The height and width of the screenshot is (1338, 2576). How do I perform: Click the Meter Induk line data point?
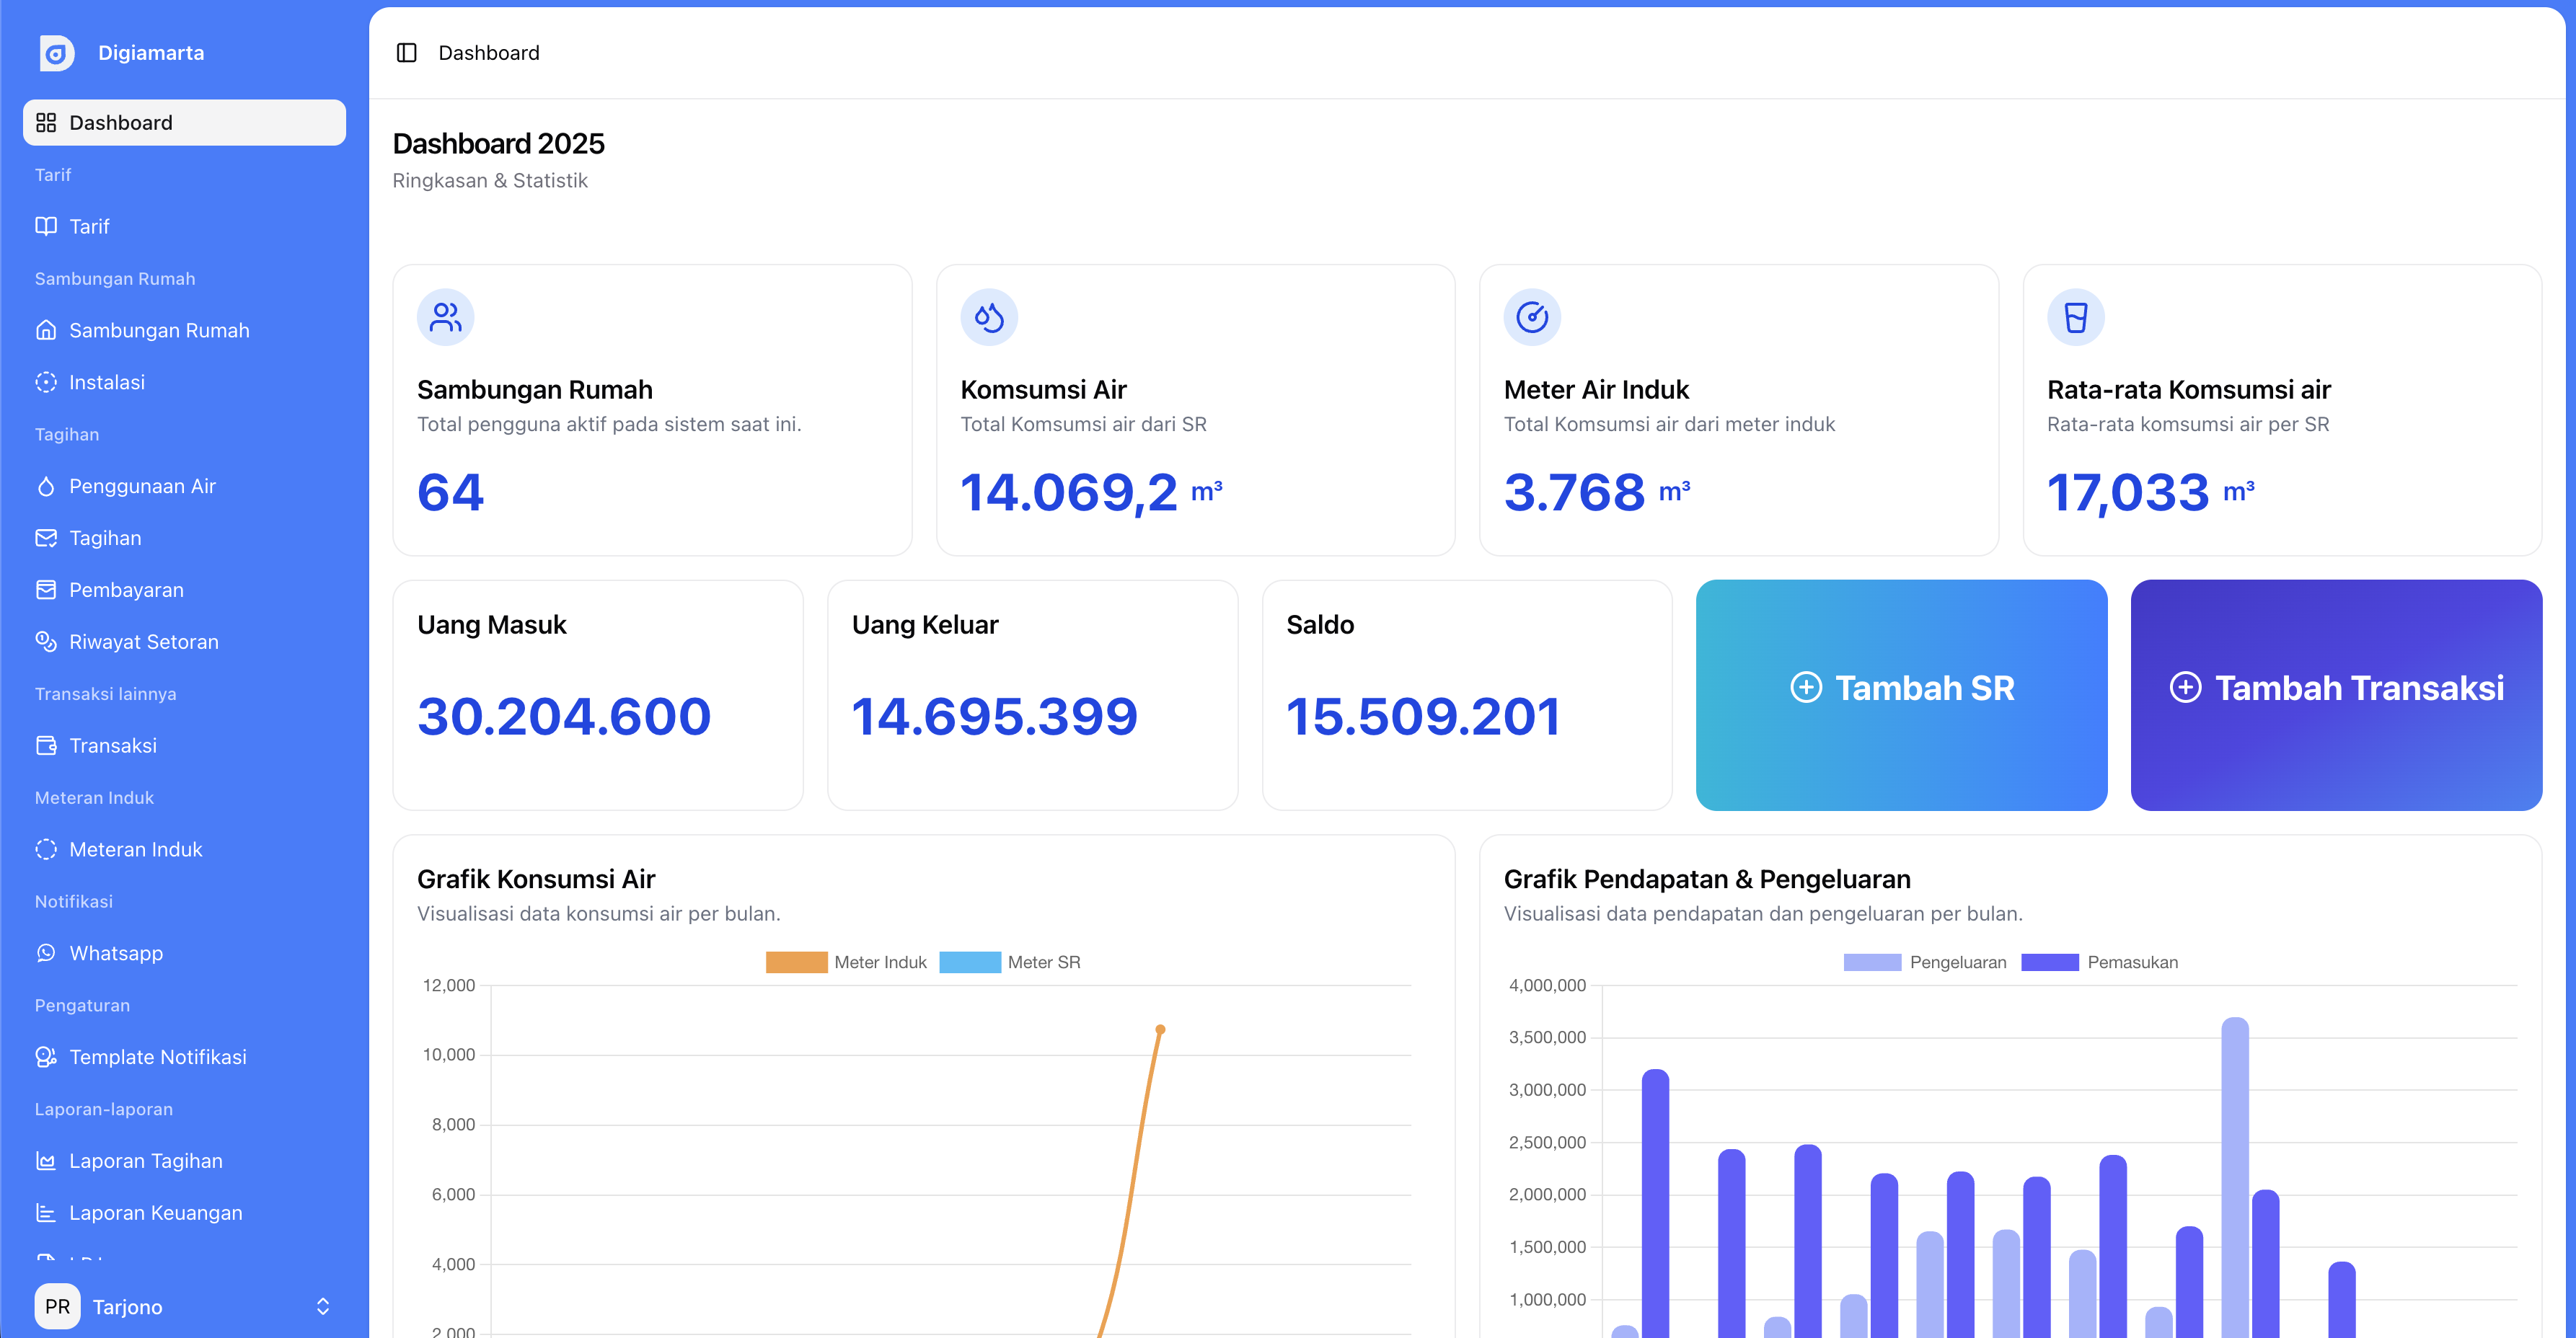(1160, 1029)
